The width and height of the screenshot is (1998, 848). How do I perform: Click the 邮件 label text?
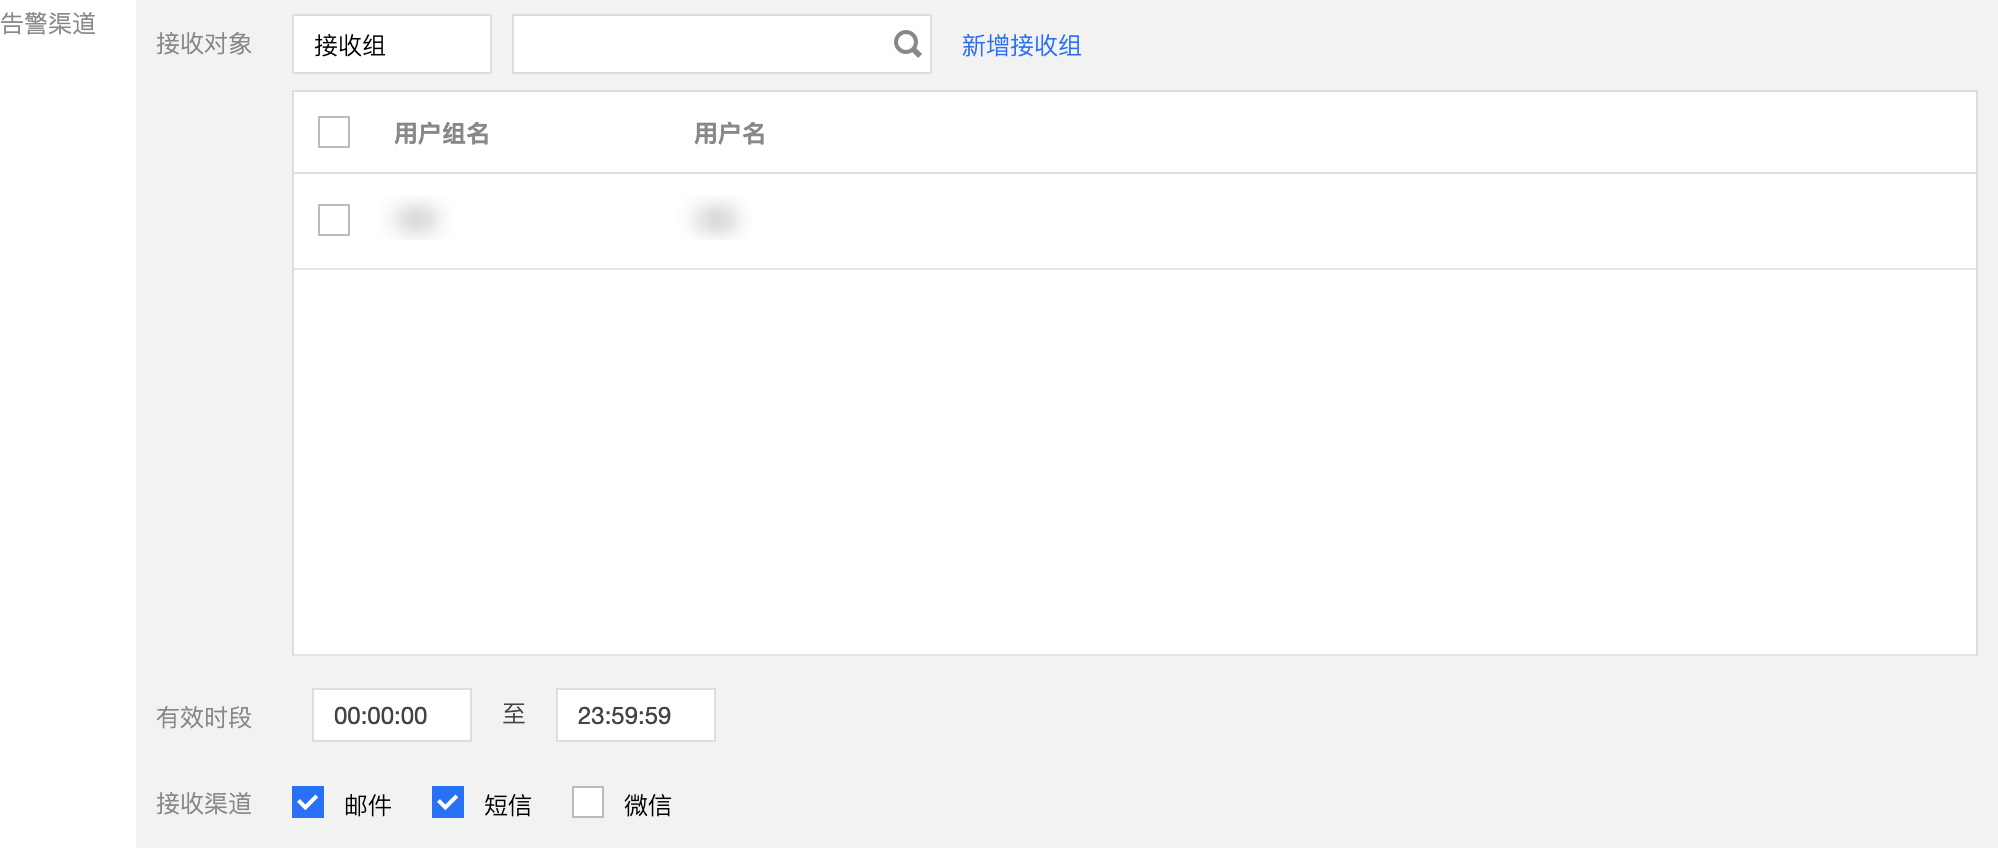tap(367, 805)
